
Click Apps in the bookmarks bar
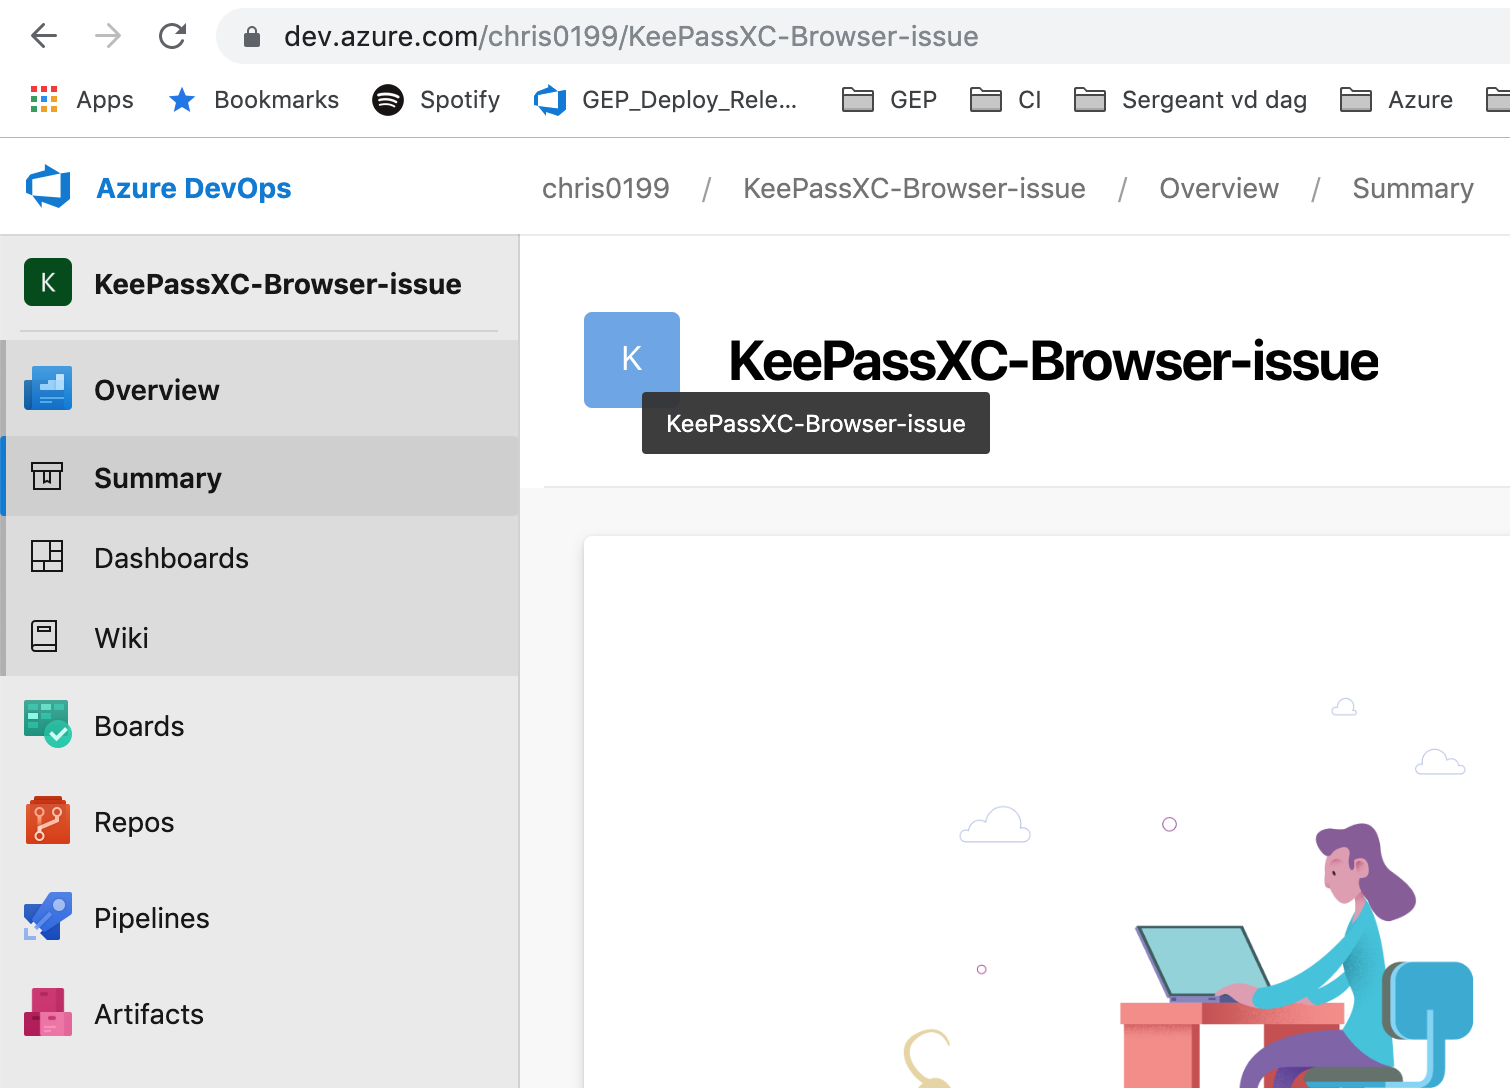(81, 100)
